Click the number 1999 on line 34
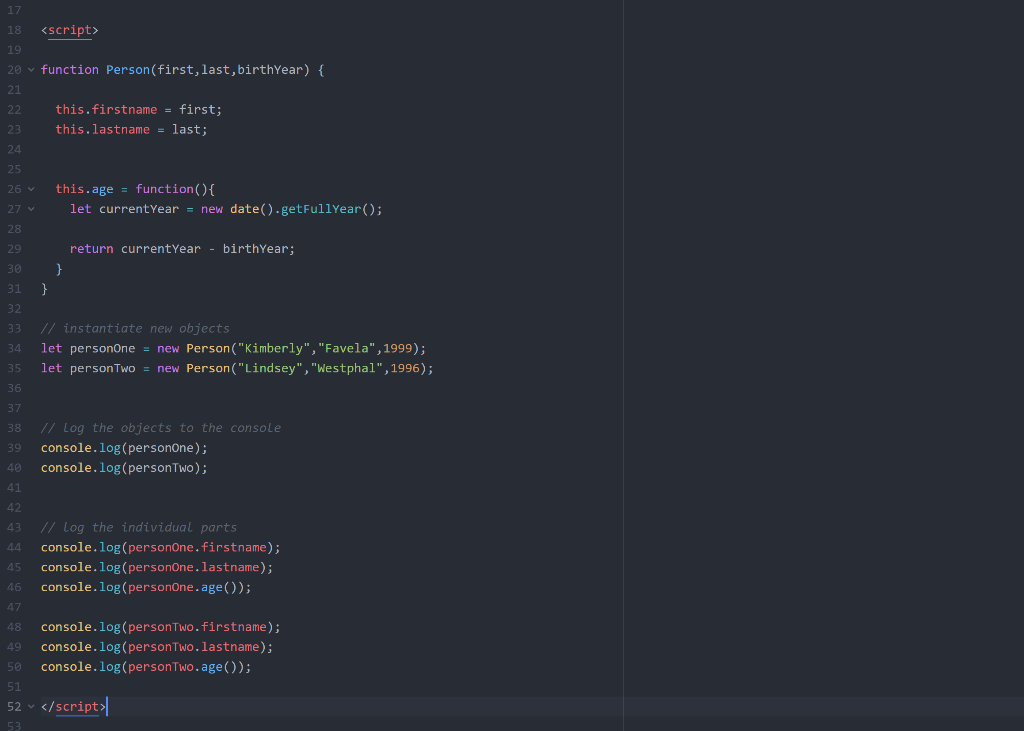Image resolution: width=1024 pixels, height=731 pixels. tap(397, 348)
